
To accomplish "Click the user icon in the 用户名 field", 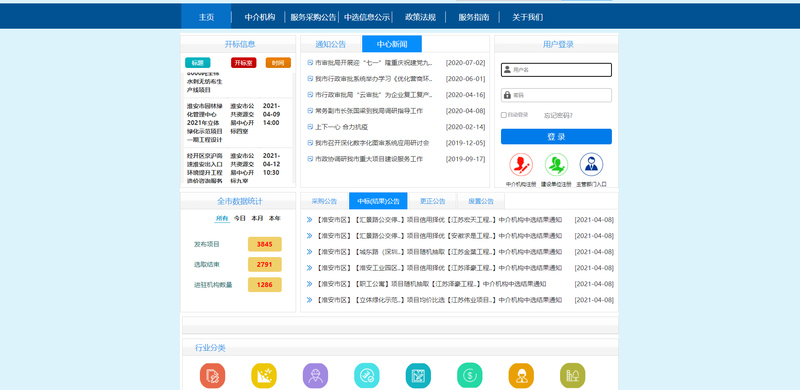I will [x=507, y=69].
